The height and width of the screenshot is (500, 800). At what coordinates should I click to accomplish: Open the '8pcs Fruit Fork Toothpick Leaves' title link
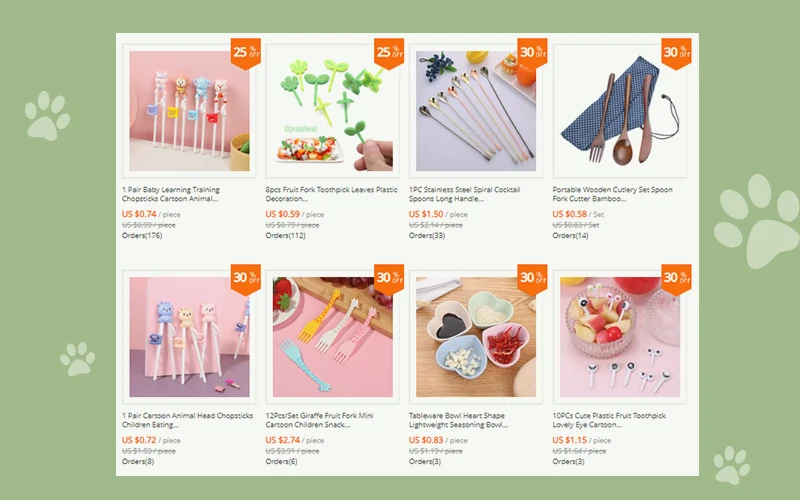point(332,194)
